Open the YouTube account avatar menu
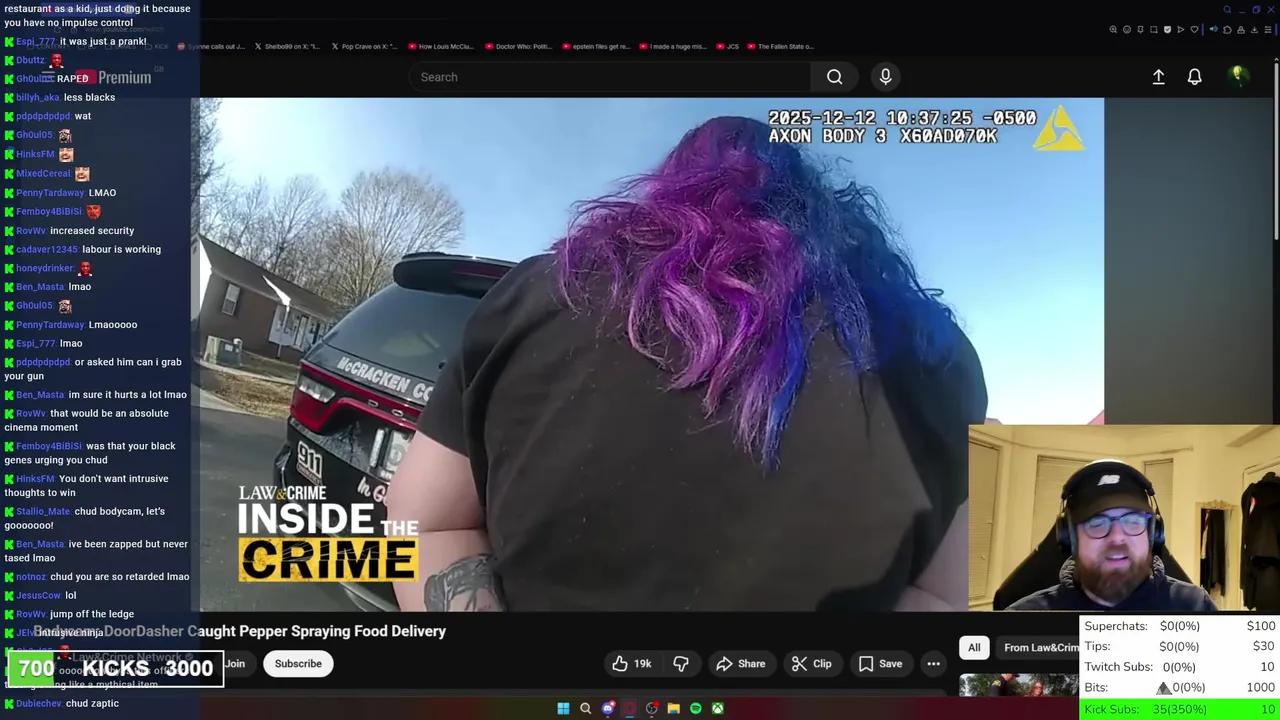1280x720 pixels. [1238, 76]
